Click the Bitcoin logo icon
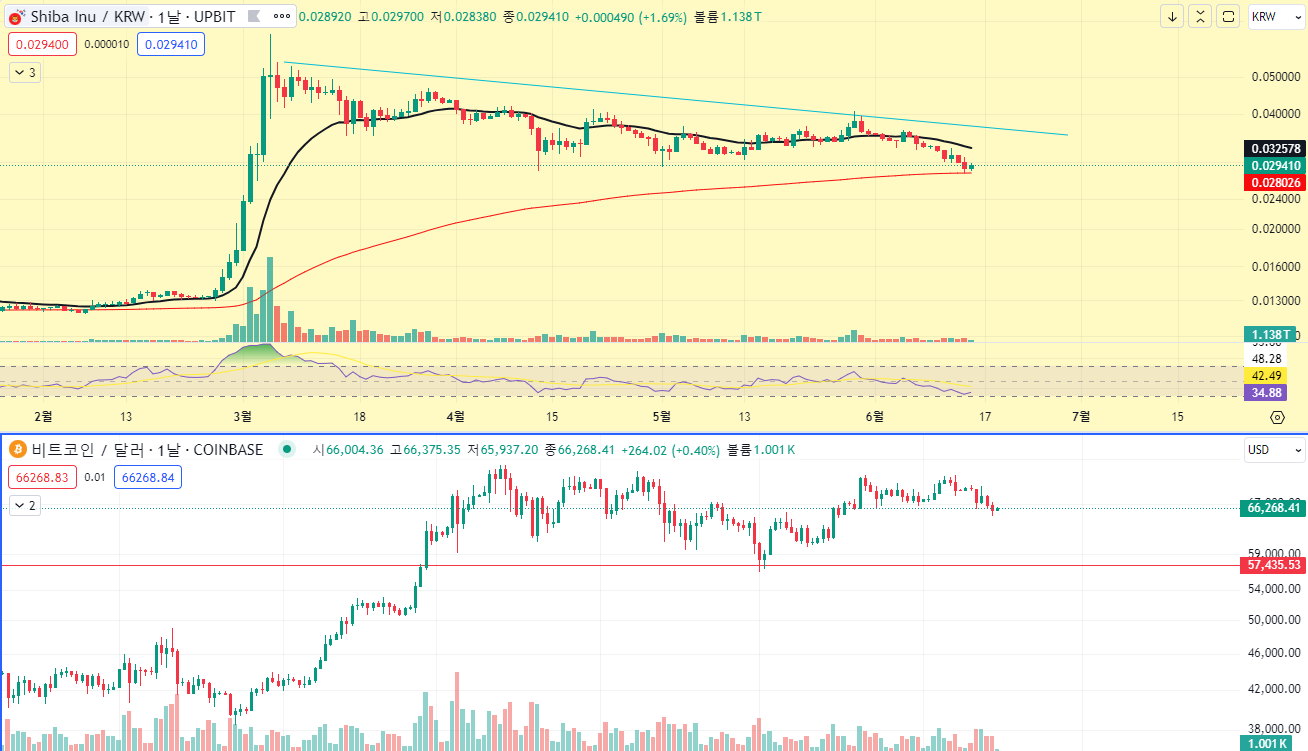Viewport: 1308px width, 751px height. click(16, 450)
